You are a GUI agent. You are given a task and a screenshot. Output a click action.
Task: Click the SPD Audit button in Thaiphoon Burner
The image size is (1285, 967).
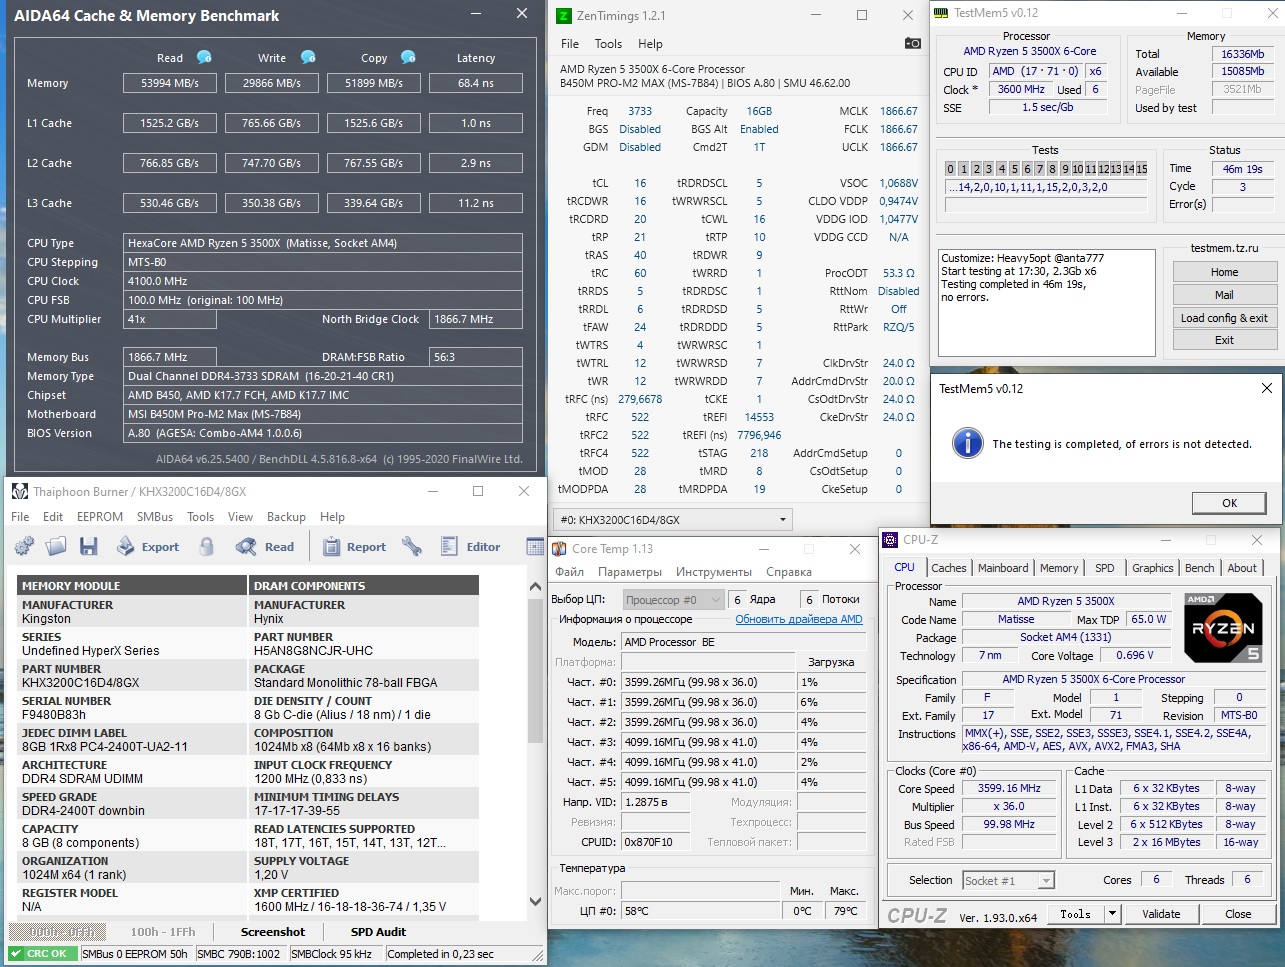[378, 932]
